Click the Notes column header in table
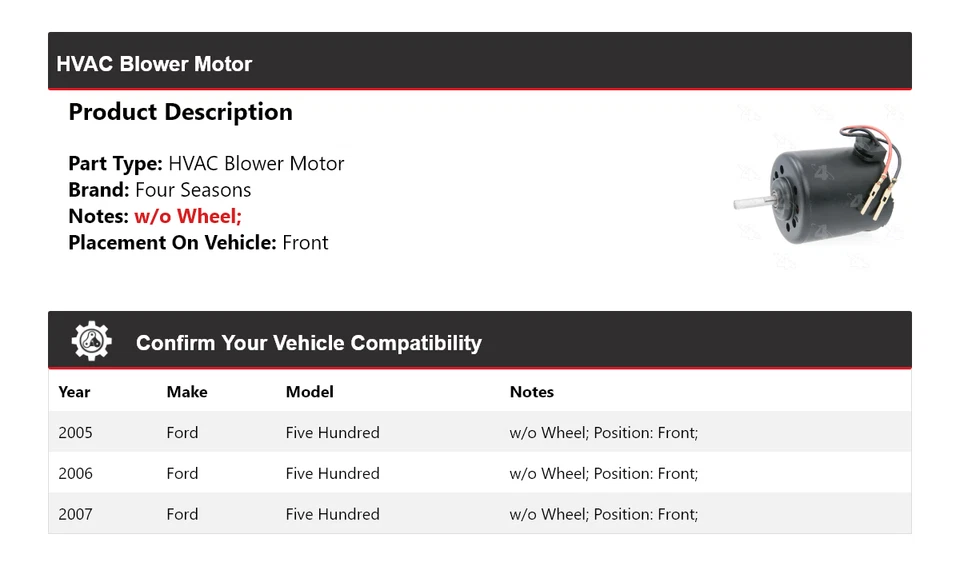 [x=531, y=392]
